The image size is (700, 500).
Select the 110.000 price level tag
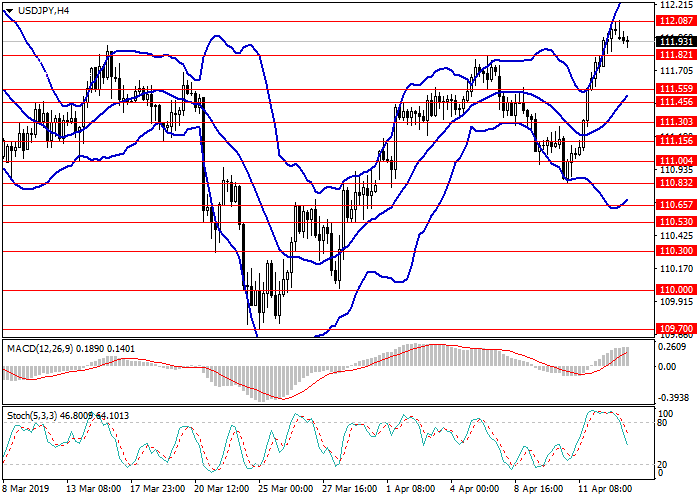676,289
